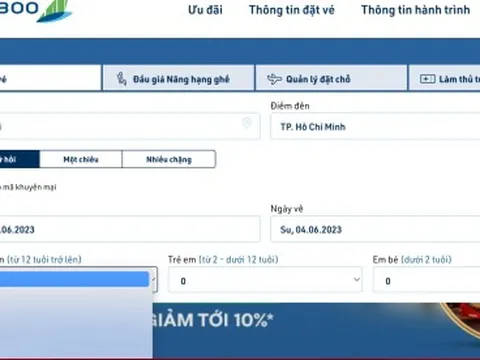Open the Ngày về date field

pyautogui.click(x=375, y=229)
